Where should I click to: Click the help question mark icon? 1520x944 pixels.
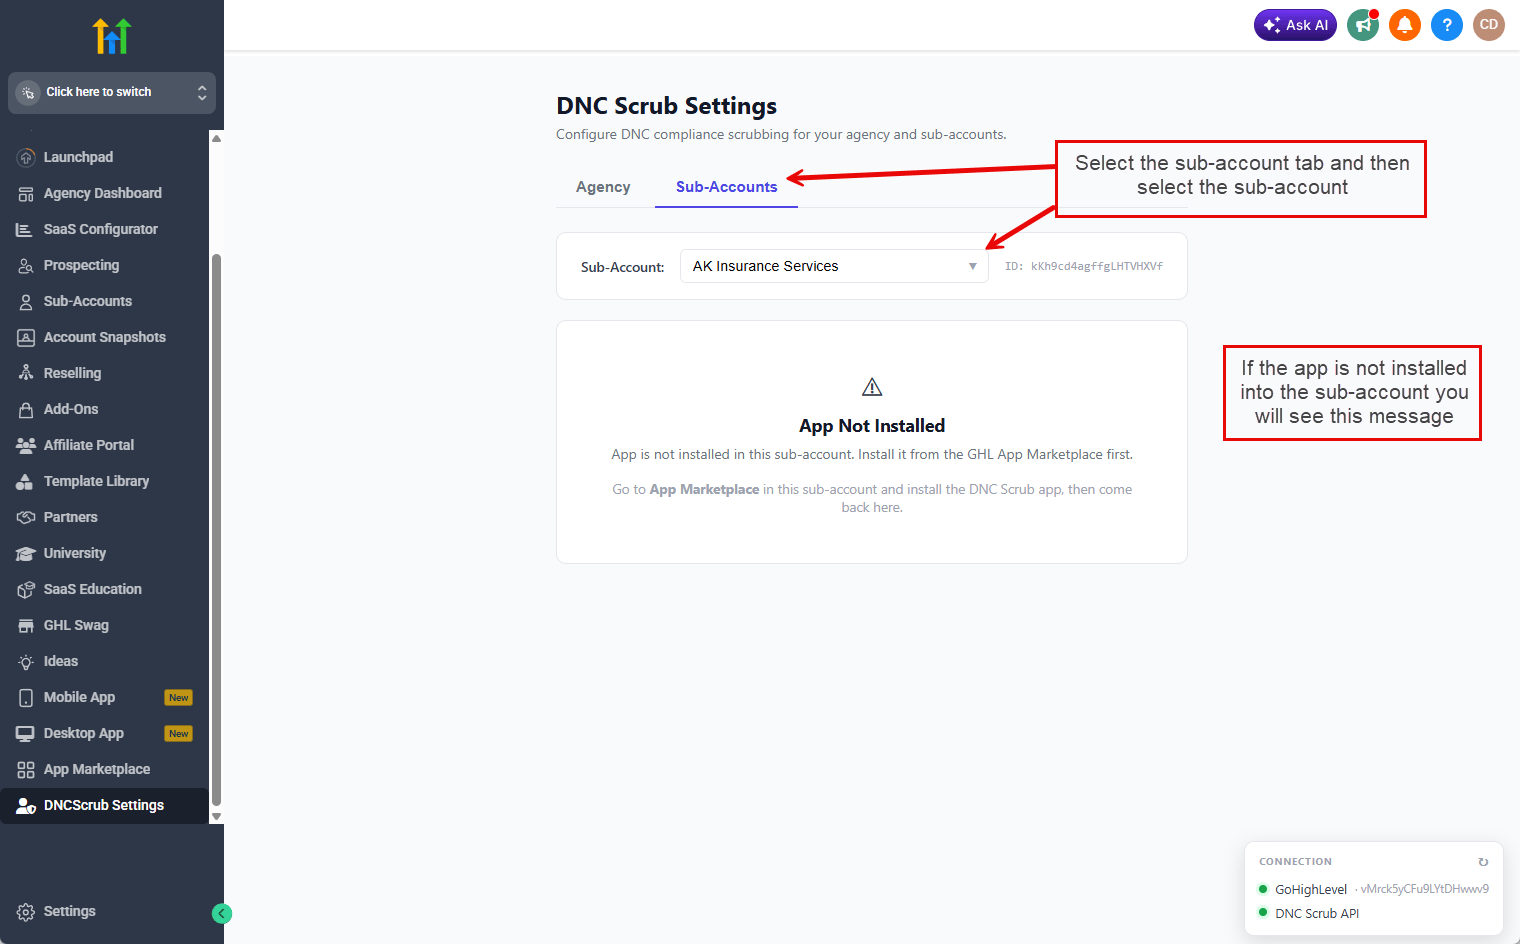click(1447, 25)
